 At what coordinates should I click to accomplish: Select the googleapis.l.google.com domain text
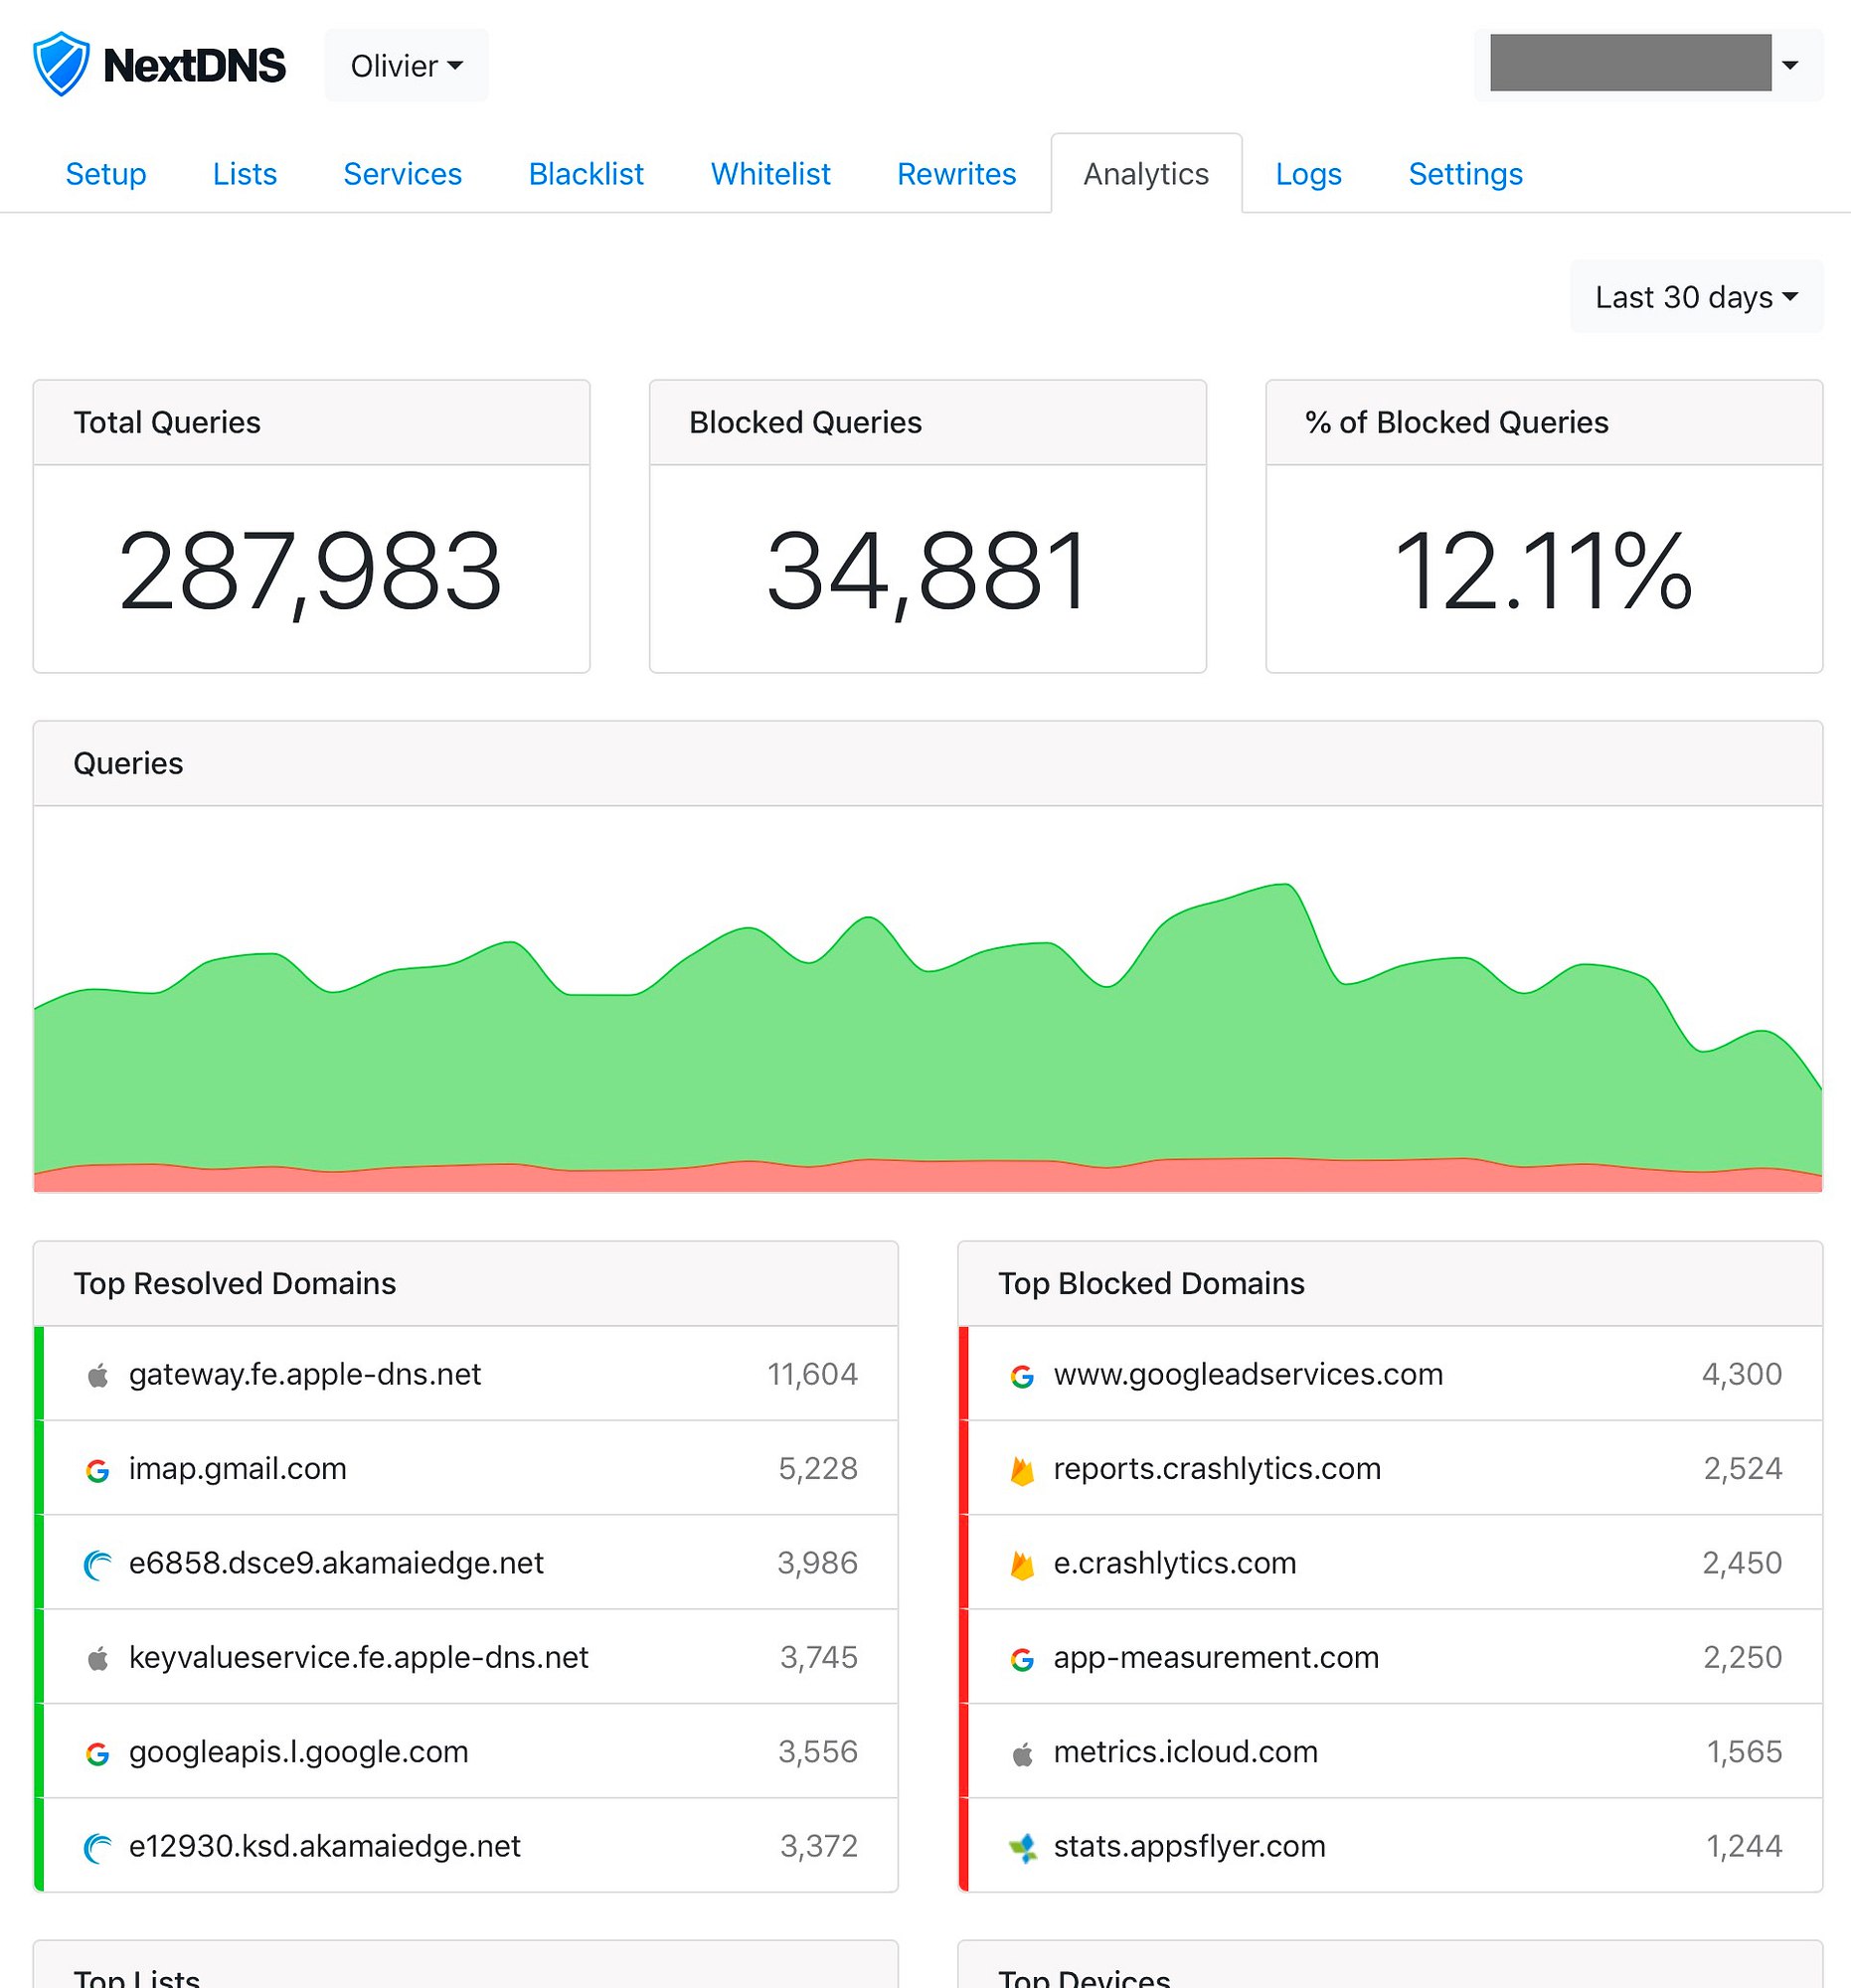(298, 1752)
